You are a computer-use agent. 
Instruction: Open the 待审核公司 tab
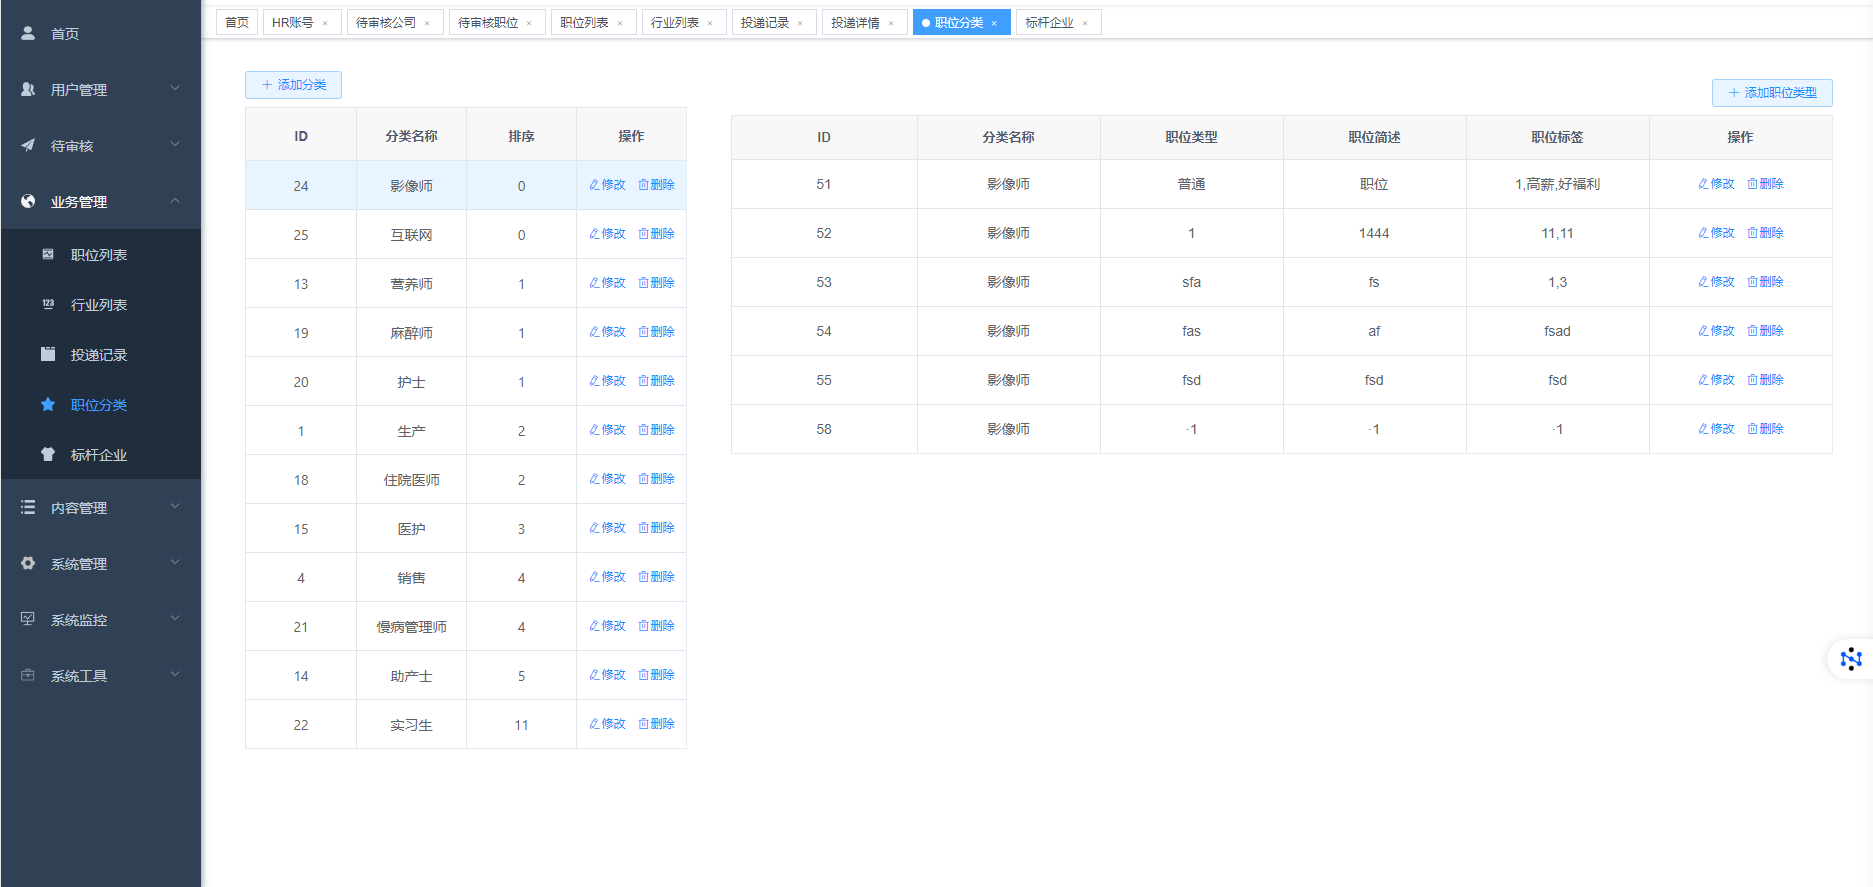(386, 22)
